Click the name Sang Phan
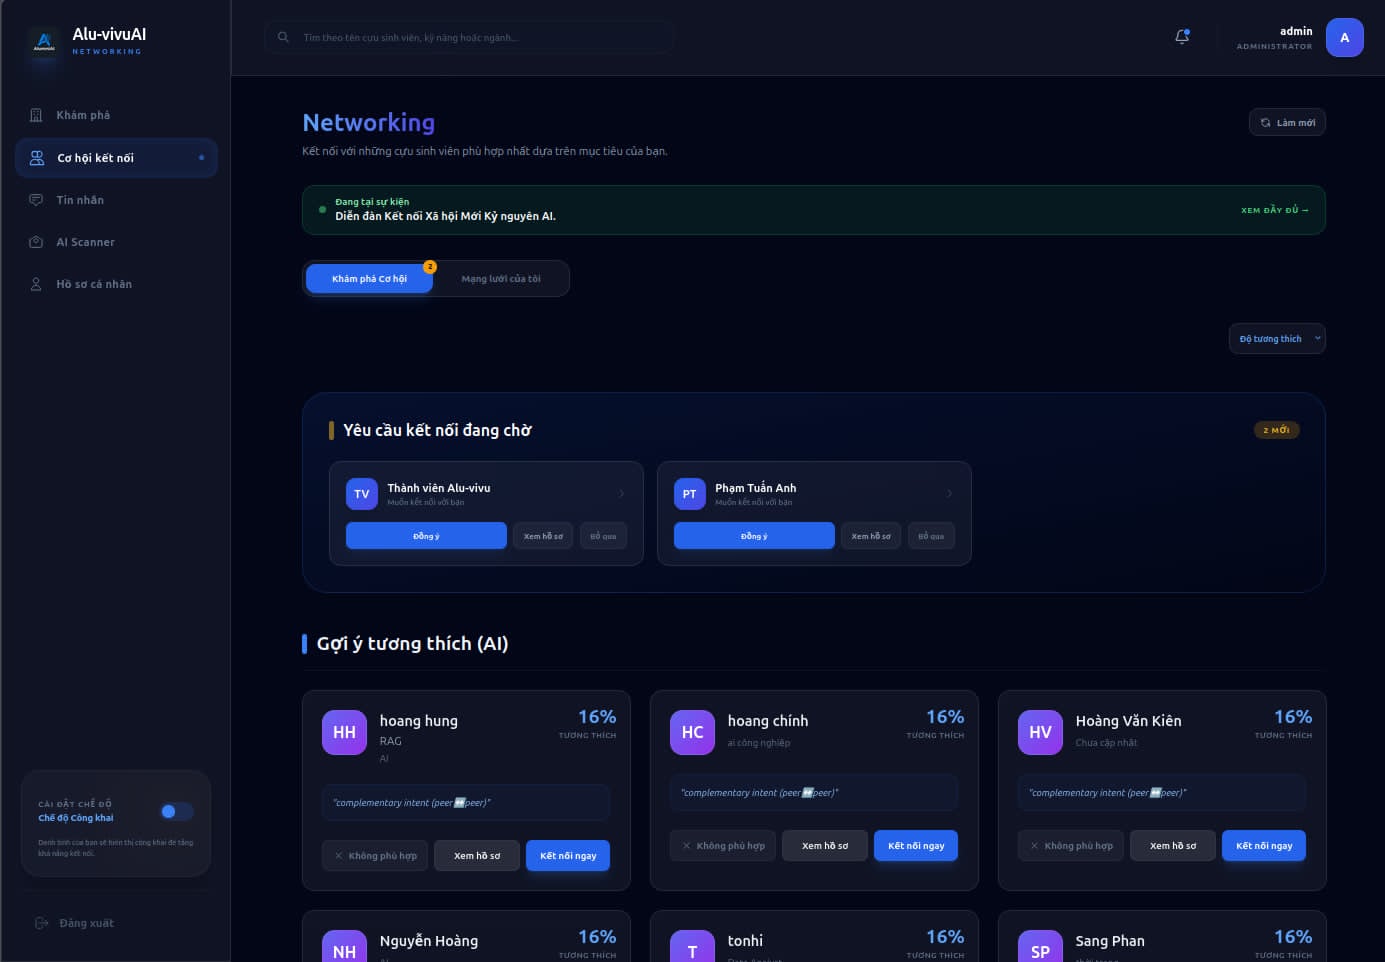The image size is (1385, 962). (1110, 941)
